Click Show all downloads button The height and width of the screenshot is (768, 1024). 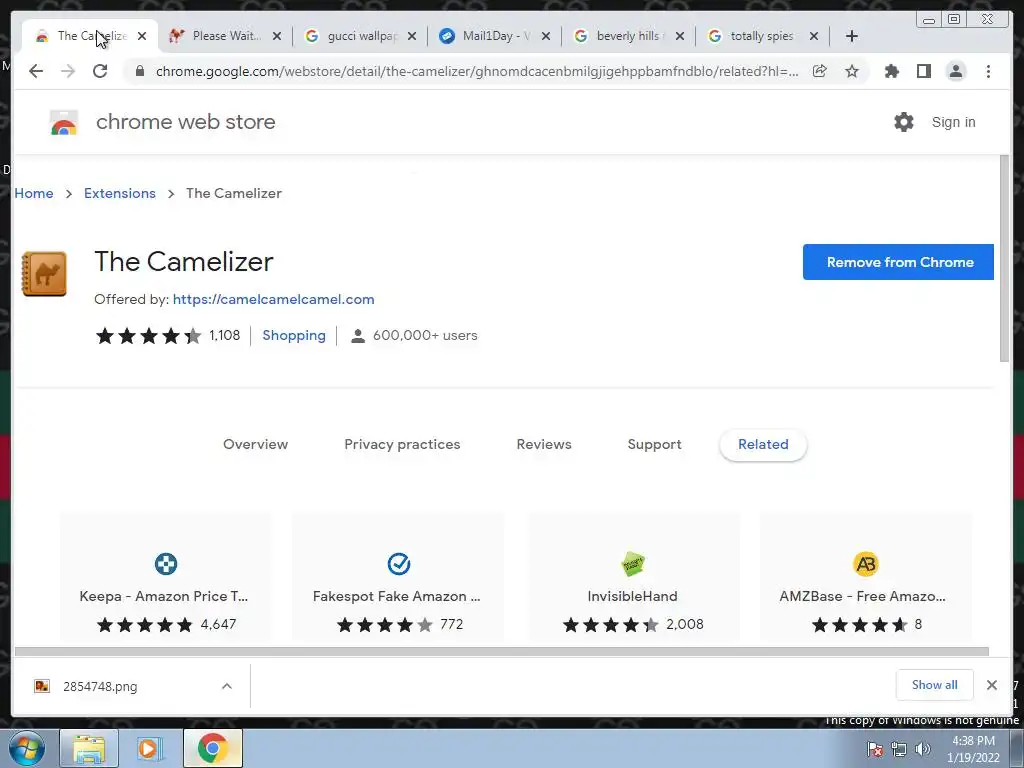point(935,685)
